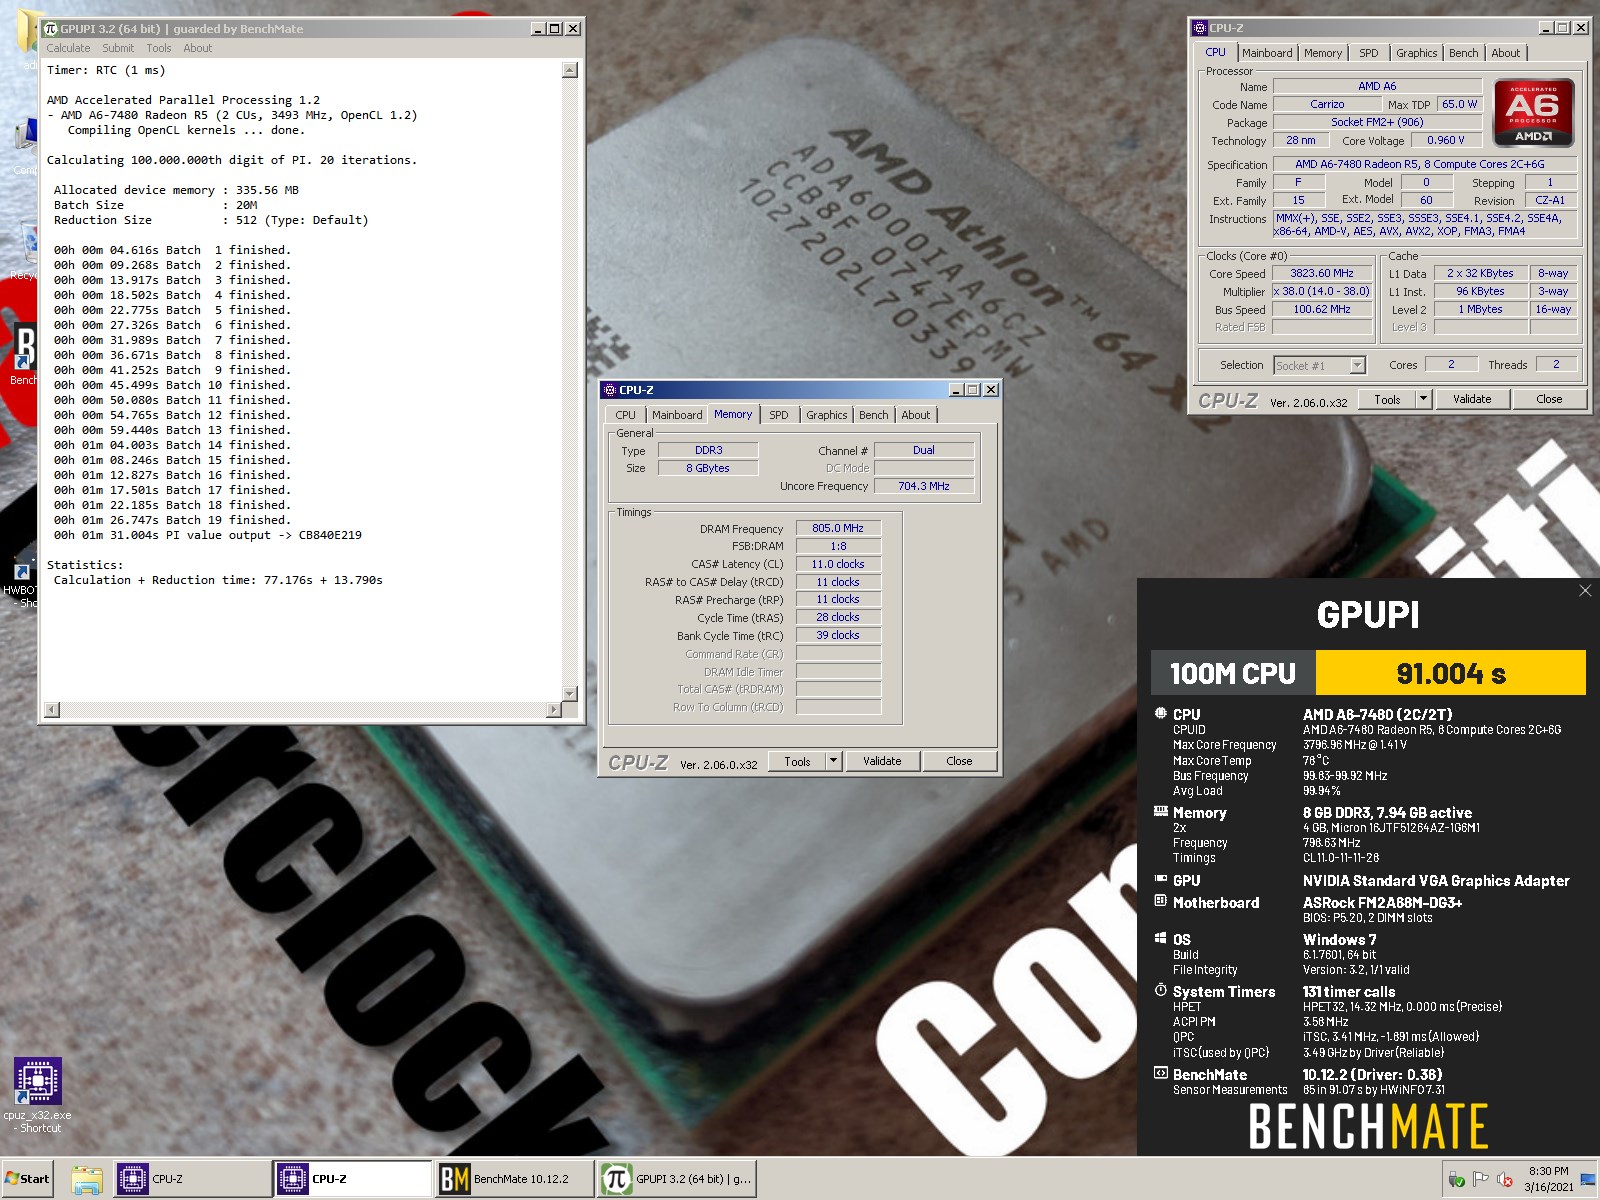Screen dimensions: 1600x1200
Task: Click the AMD A6 processor logo
Action: tap(1533, 113)
